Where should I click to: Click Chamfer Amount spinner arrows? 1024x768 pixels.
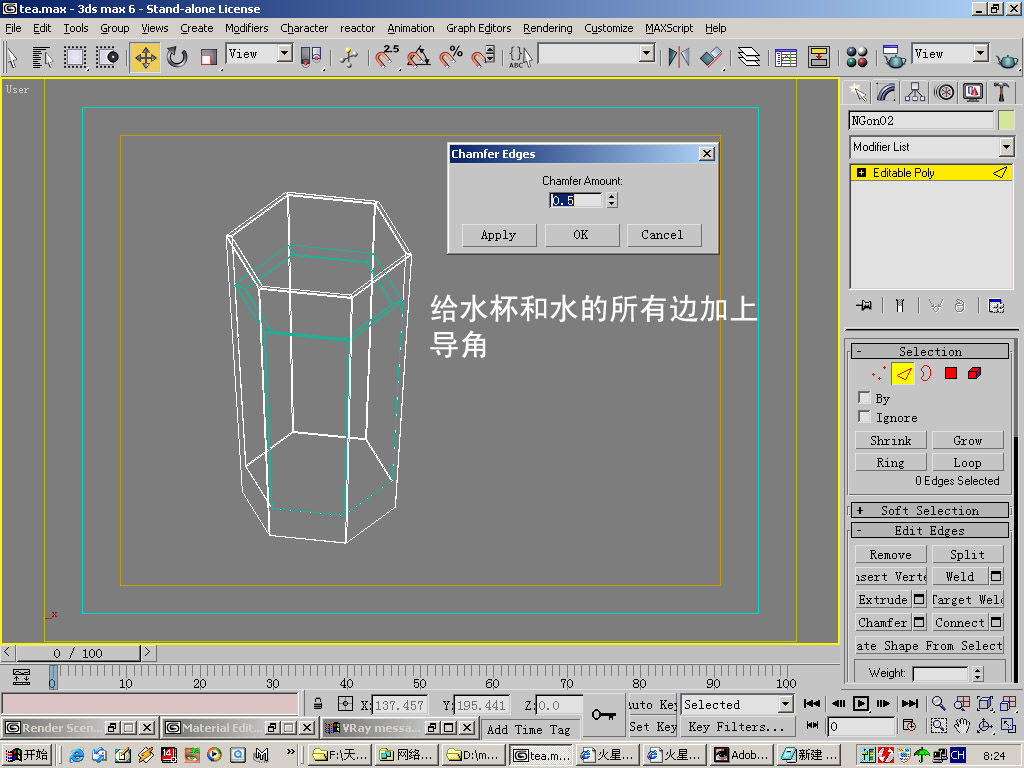click(x=612, y=200)
